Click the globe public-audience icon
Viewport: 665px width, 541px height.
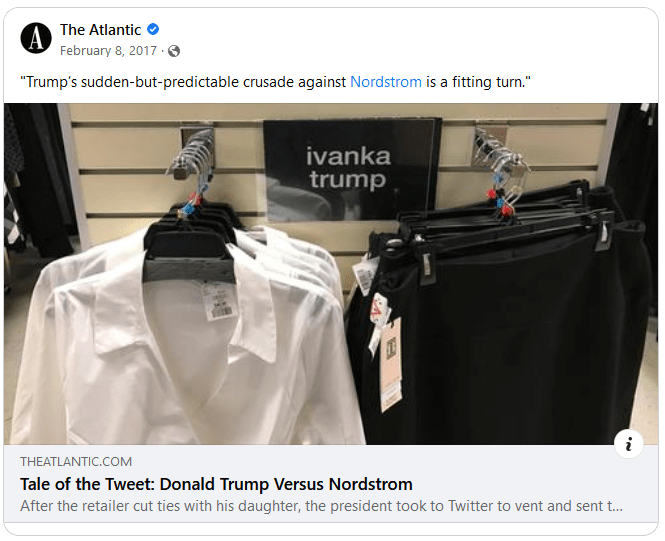click(x=174, y=51)
